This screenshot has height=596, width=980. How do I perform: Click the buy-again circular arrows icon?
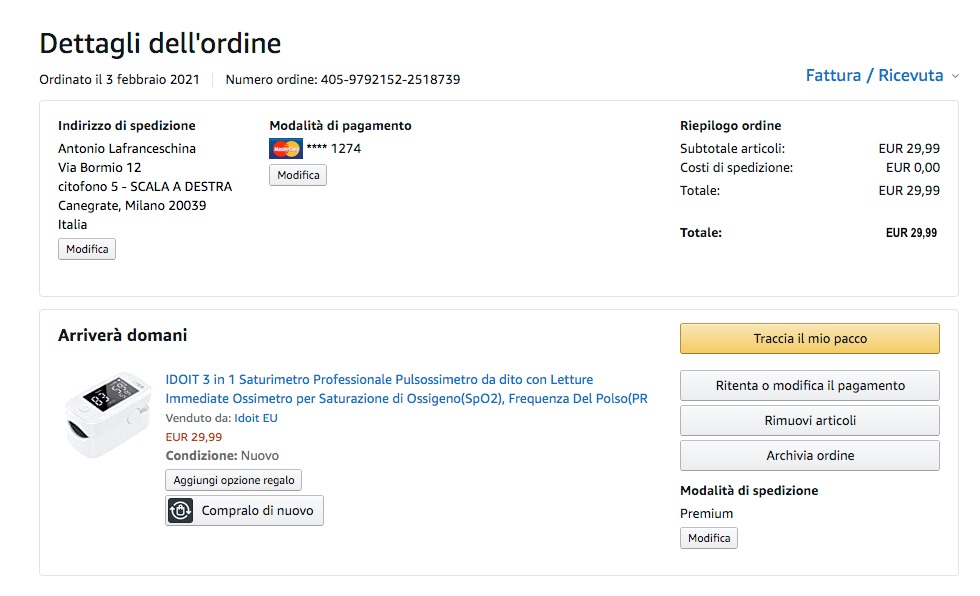pyautogui.click(x=181, y=511)
